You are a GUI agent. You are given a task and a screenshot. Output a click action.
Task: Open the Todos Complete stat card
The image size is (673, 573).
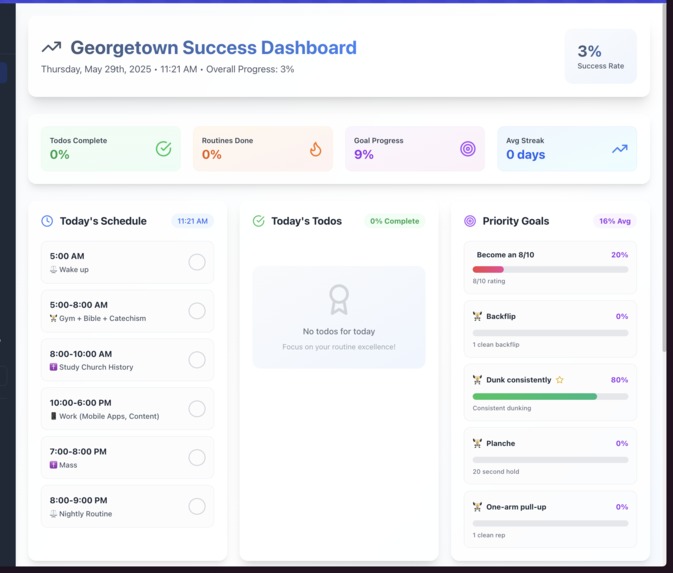point(111,149)
